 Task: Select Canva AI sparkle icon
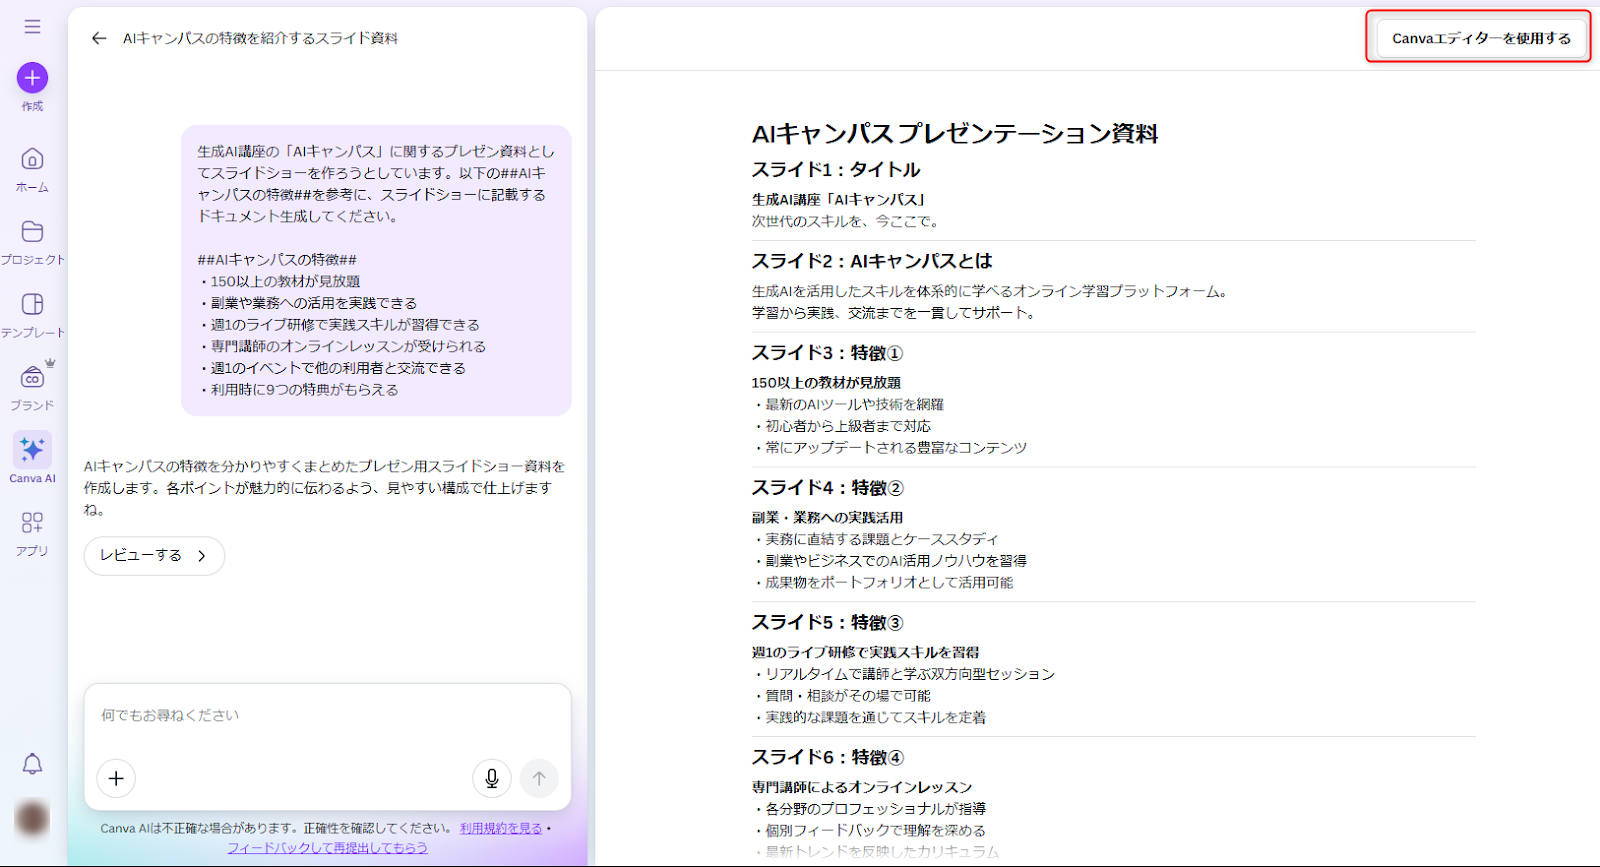(x=32, y=451)
